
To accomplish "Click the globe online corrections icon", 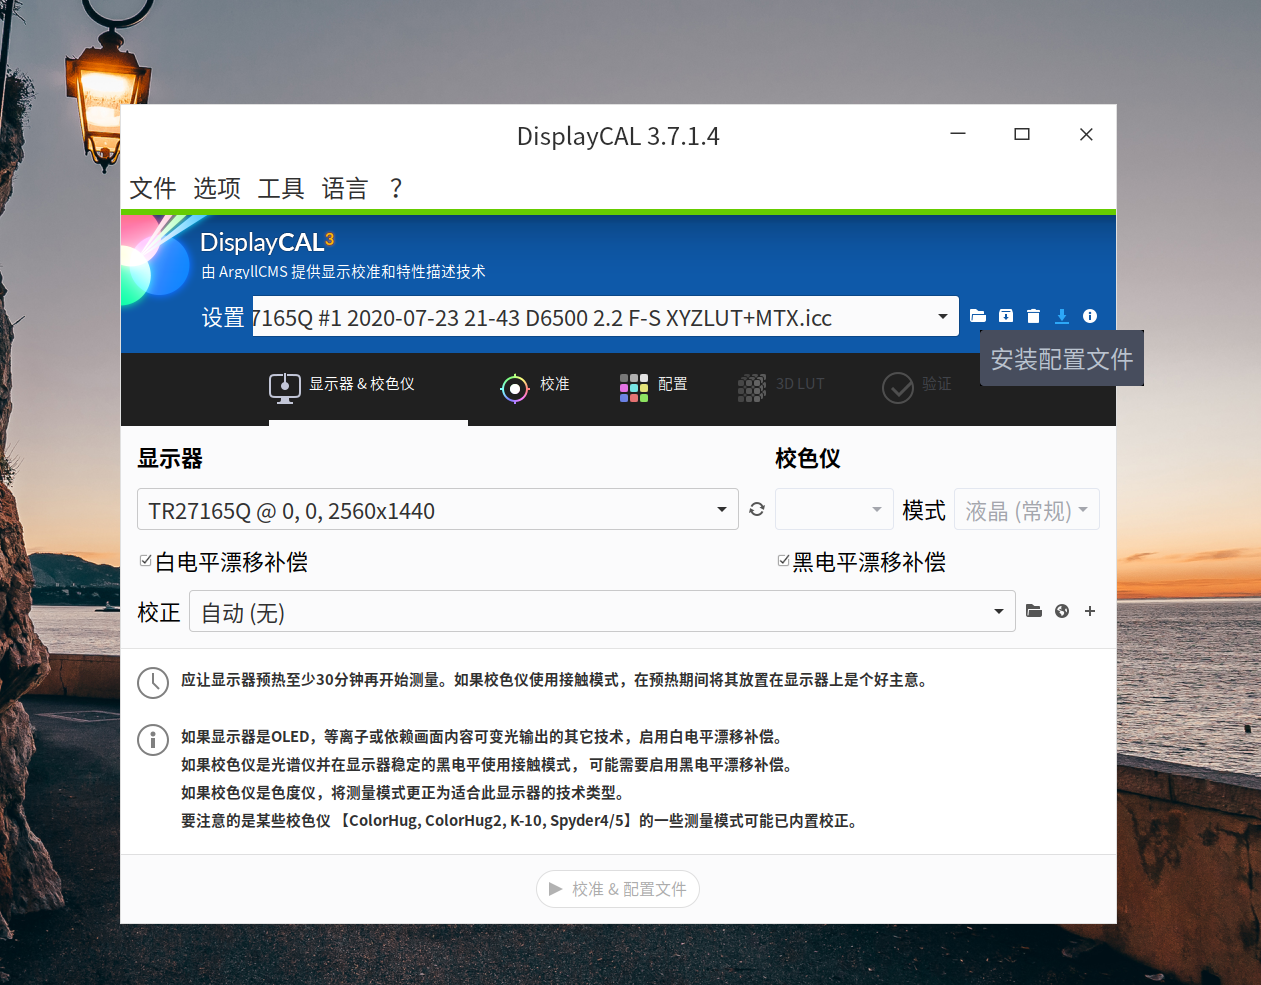I will click(x=1062, y=611).
